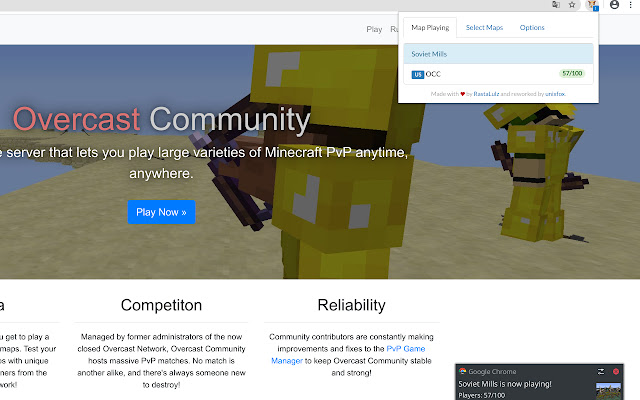The width and height of the screenshot is (640, 400).
Task: Click the 57/100 player count badge
Action: pos(572,73)
